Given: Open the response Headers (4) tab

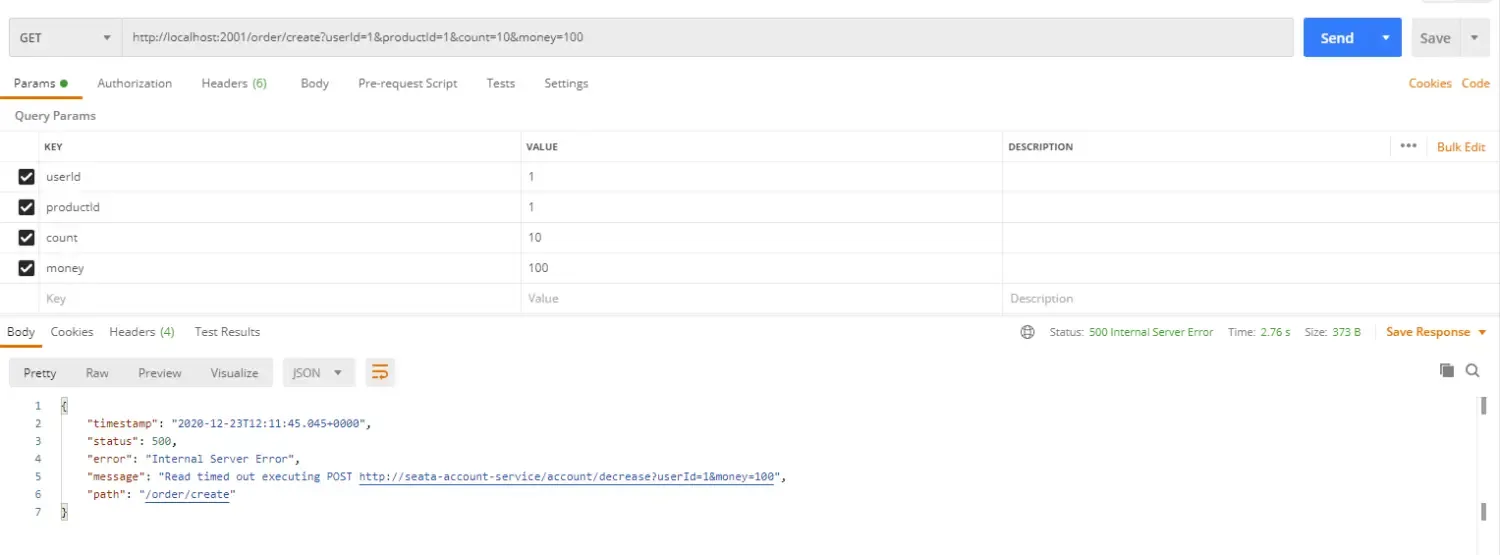Looking at the screenshot, I should (142, 332).
